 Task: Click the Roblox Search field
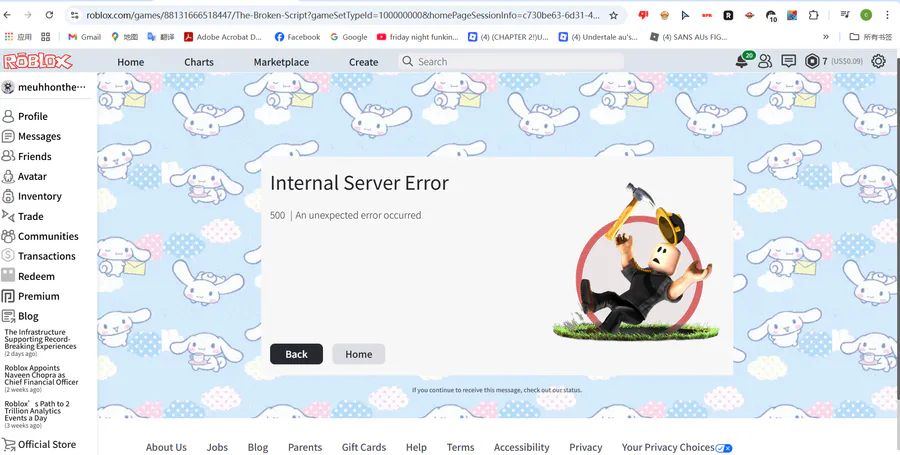pyautogui.click(x=511, y=61)
